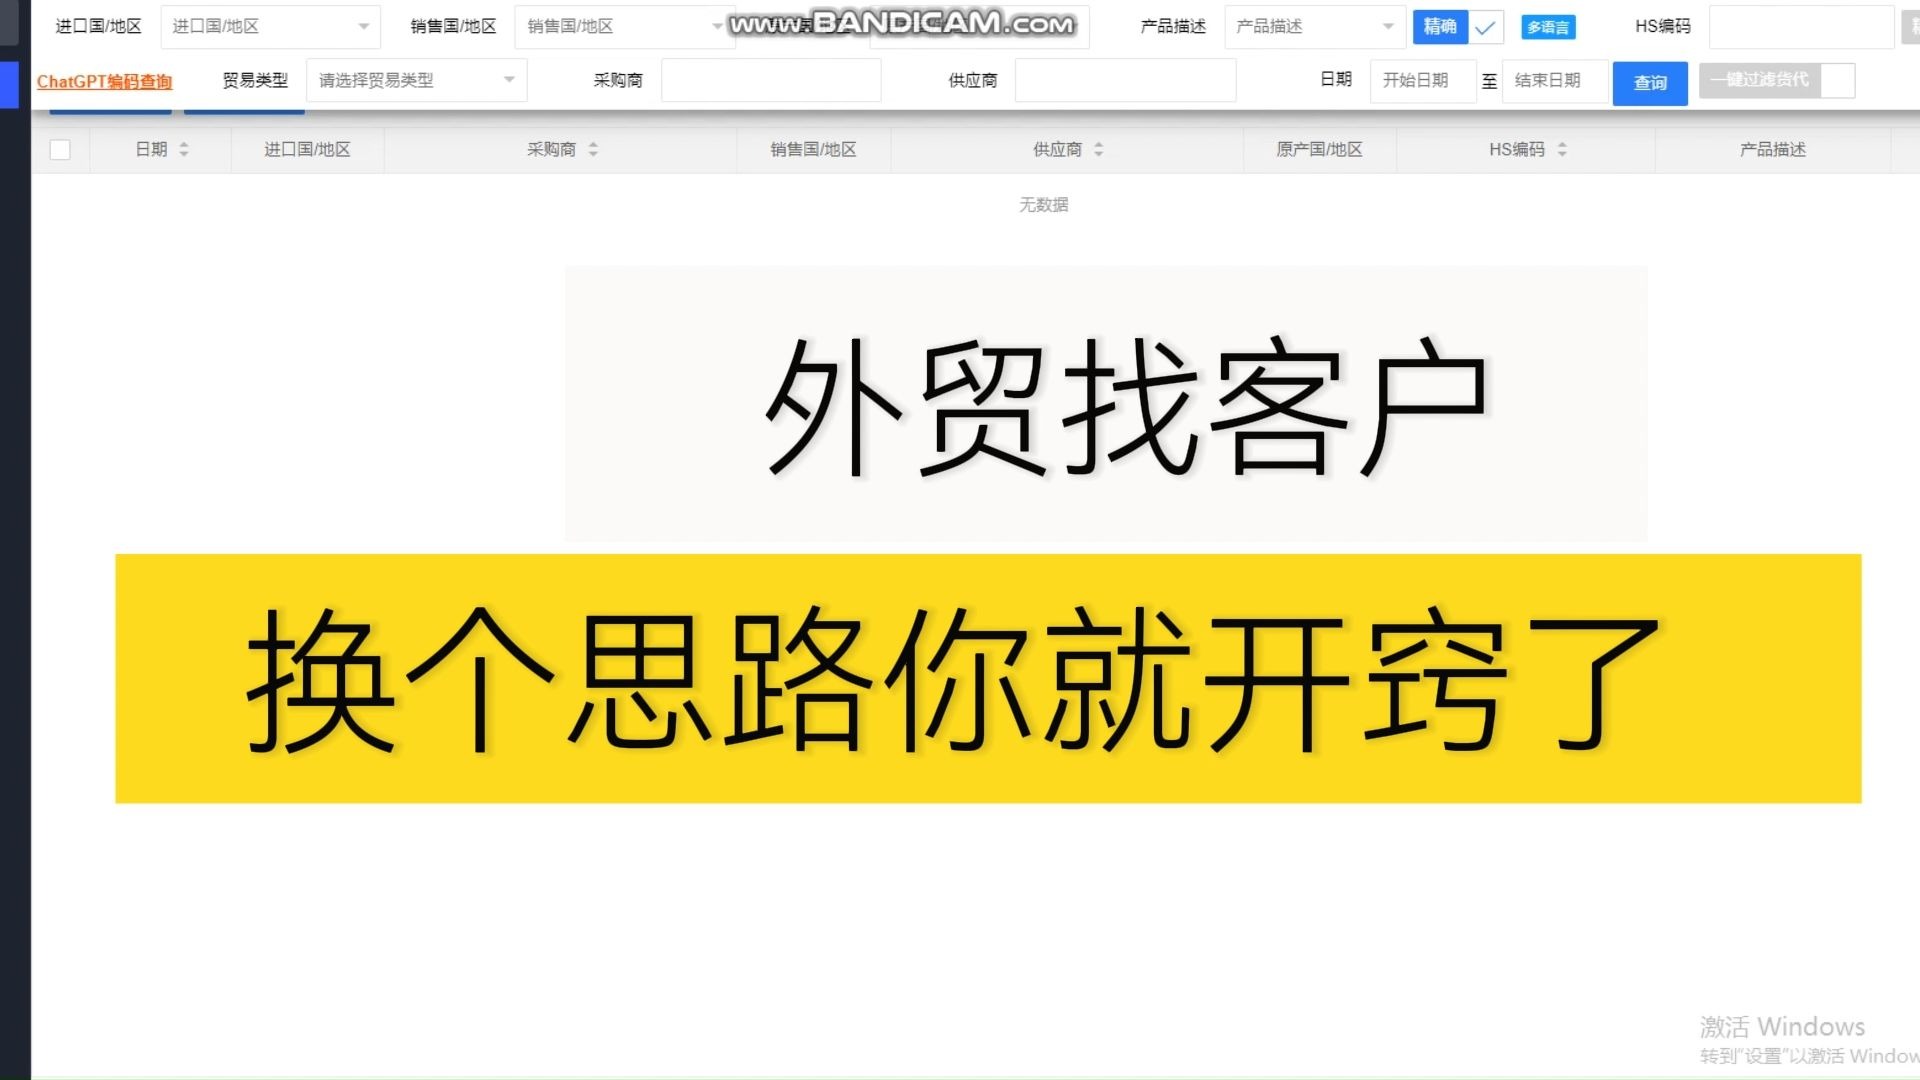Open the ChatGPT编码查询 link

tap(105, 81)
